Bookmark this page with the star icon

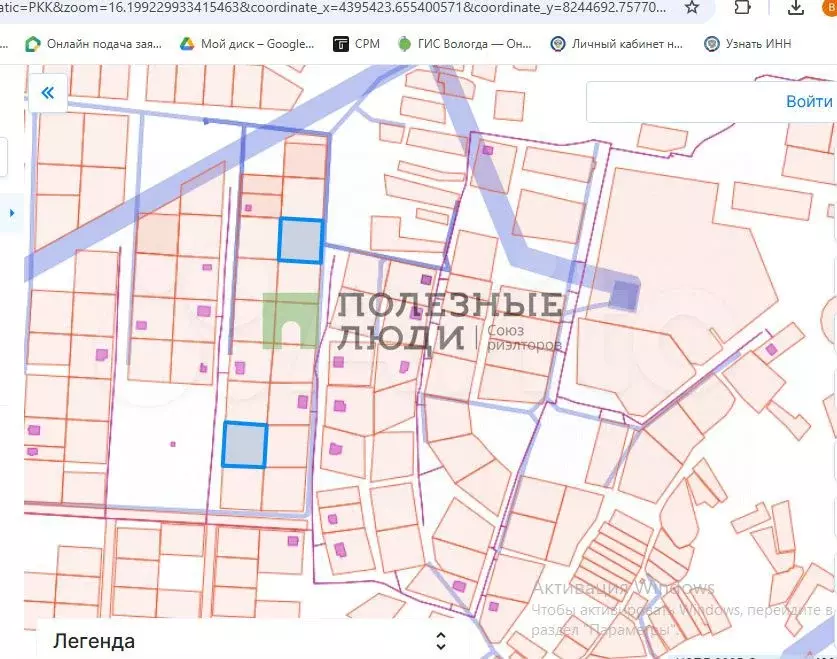[692, 8]
